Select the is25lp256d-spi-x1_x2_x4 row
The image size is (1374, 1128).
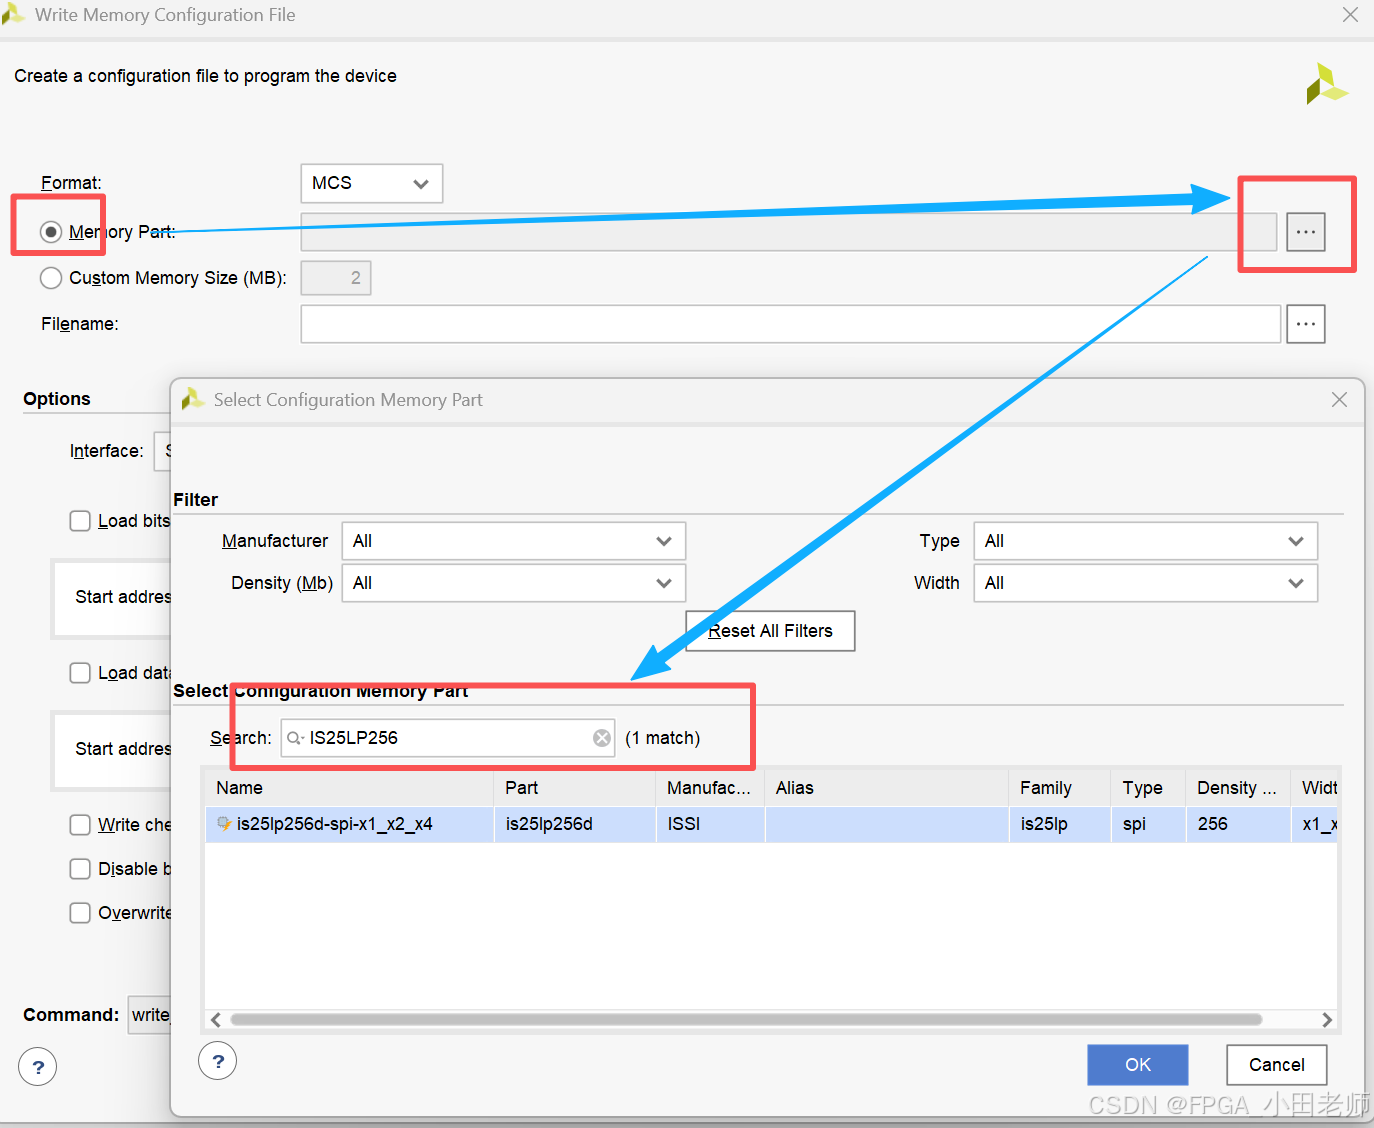point(771,824)
